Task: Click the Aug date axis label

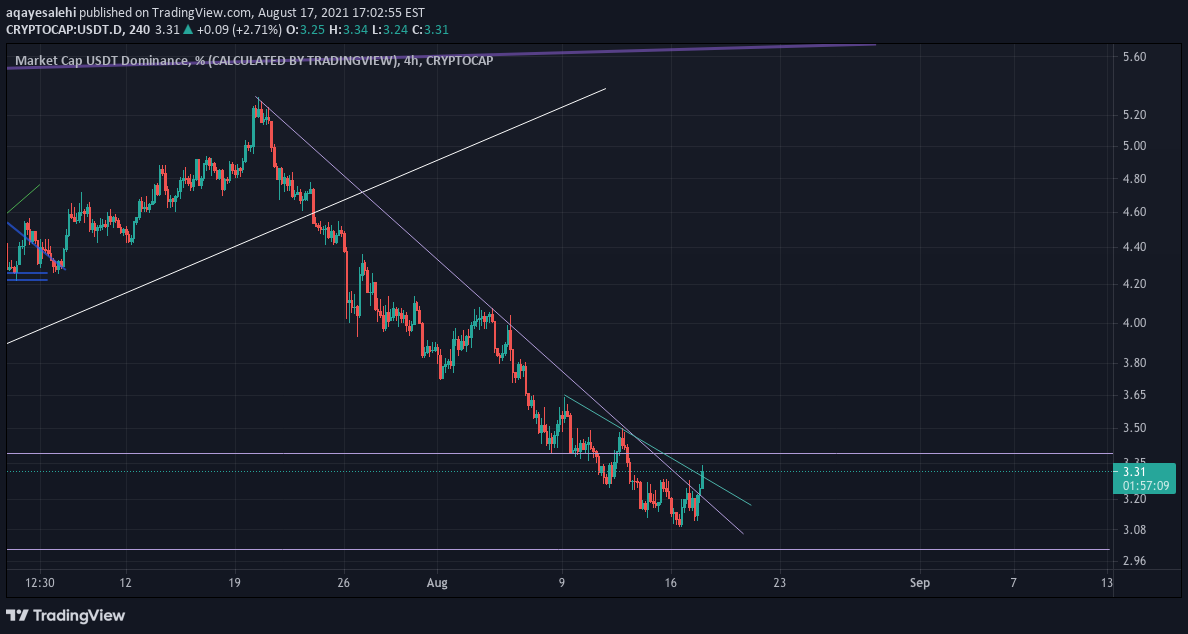Action: click(437, 582)
